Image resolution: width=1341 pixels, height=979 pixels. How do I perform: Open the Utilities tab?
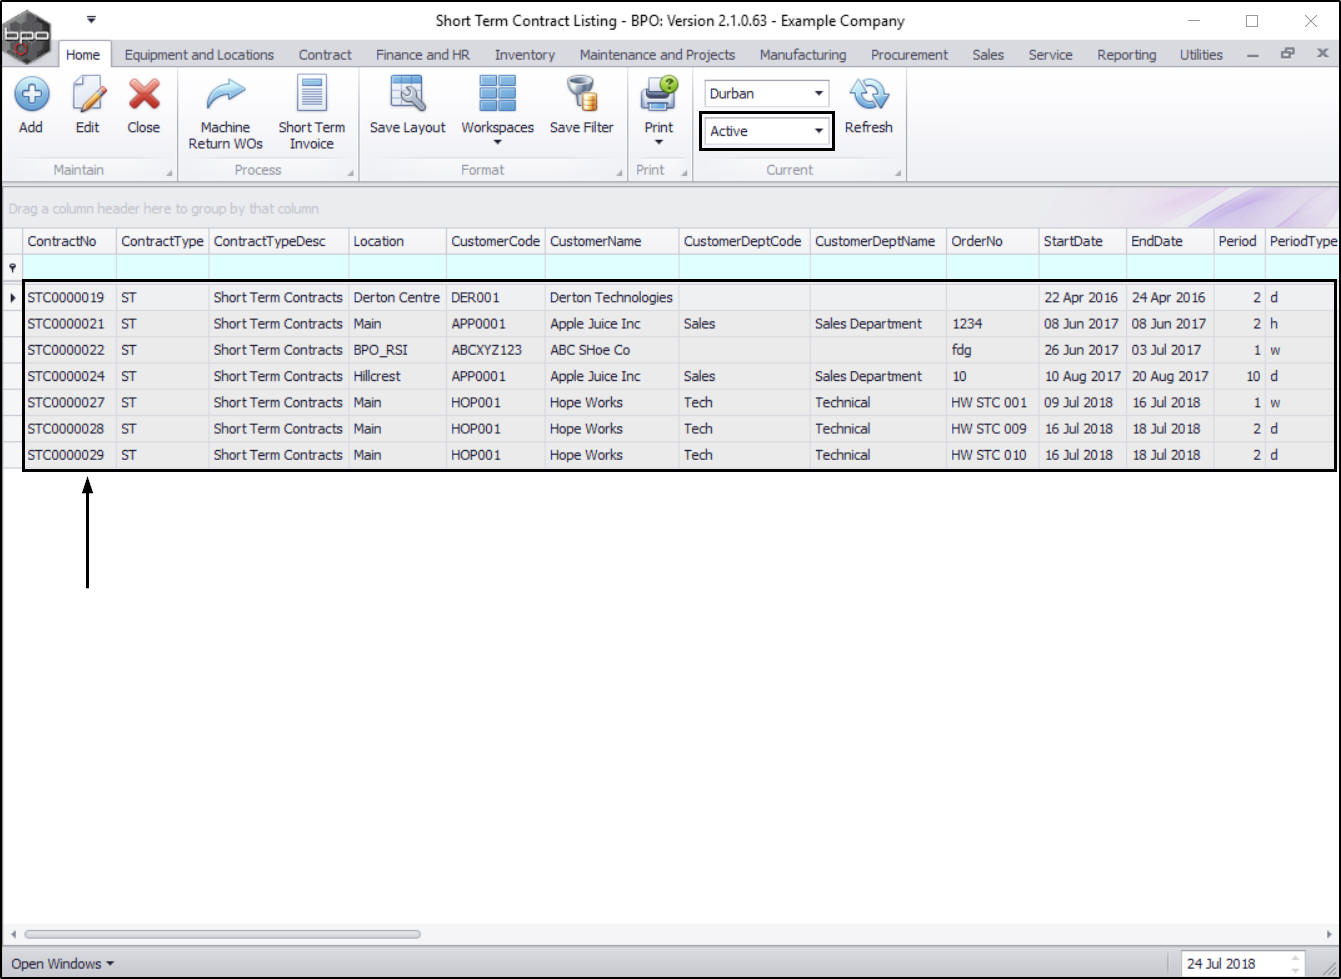point(1201,55)
